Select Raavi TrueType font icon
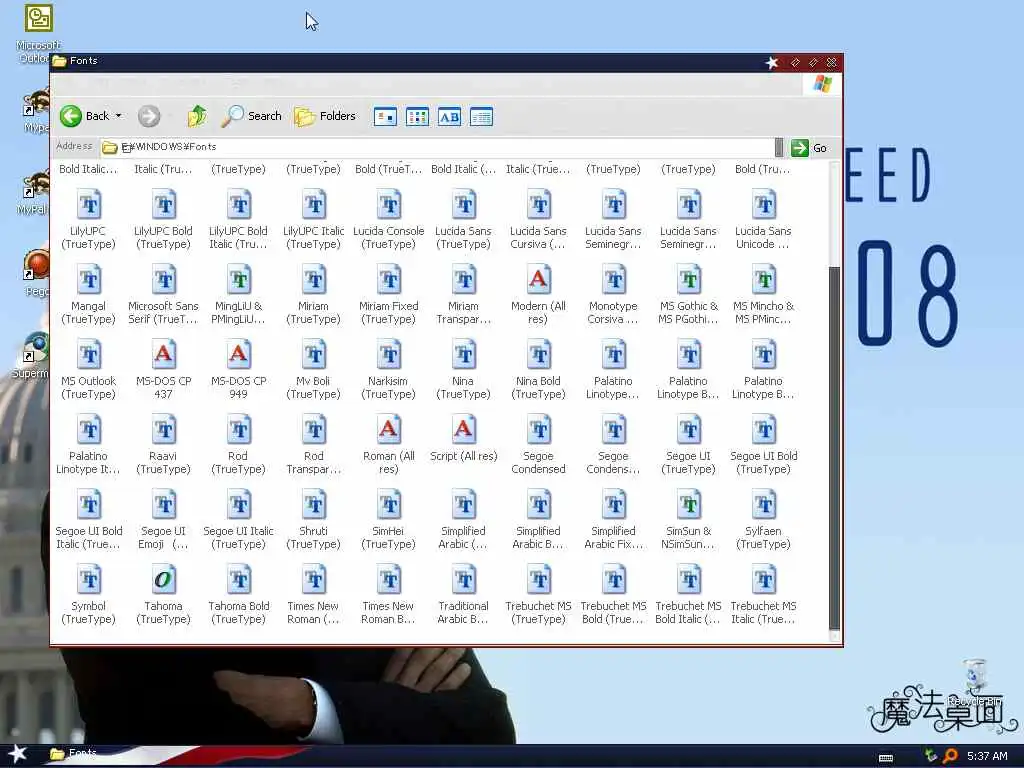Screen dimensions: 1024x768 pyautogui.click(x=165, y=430)
